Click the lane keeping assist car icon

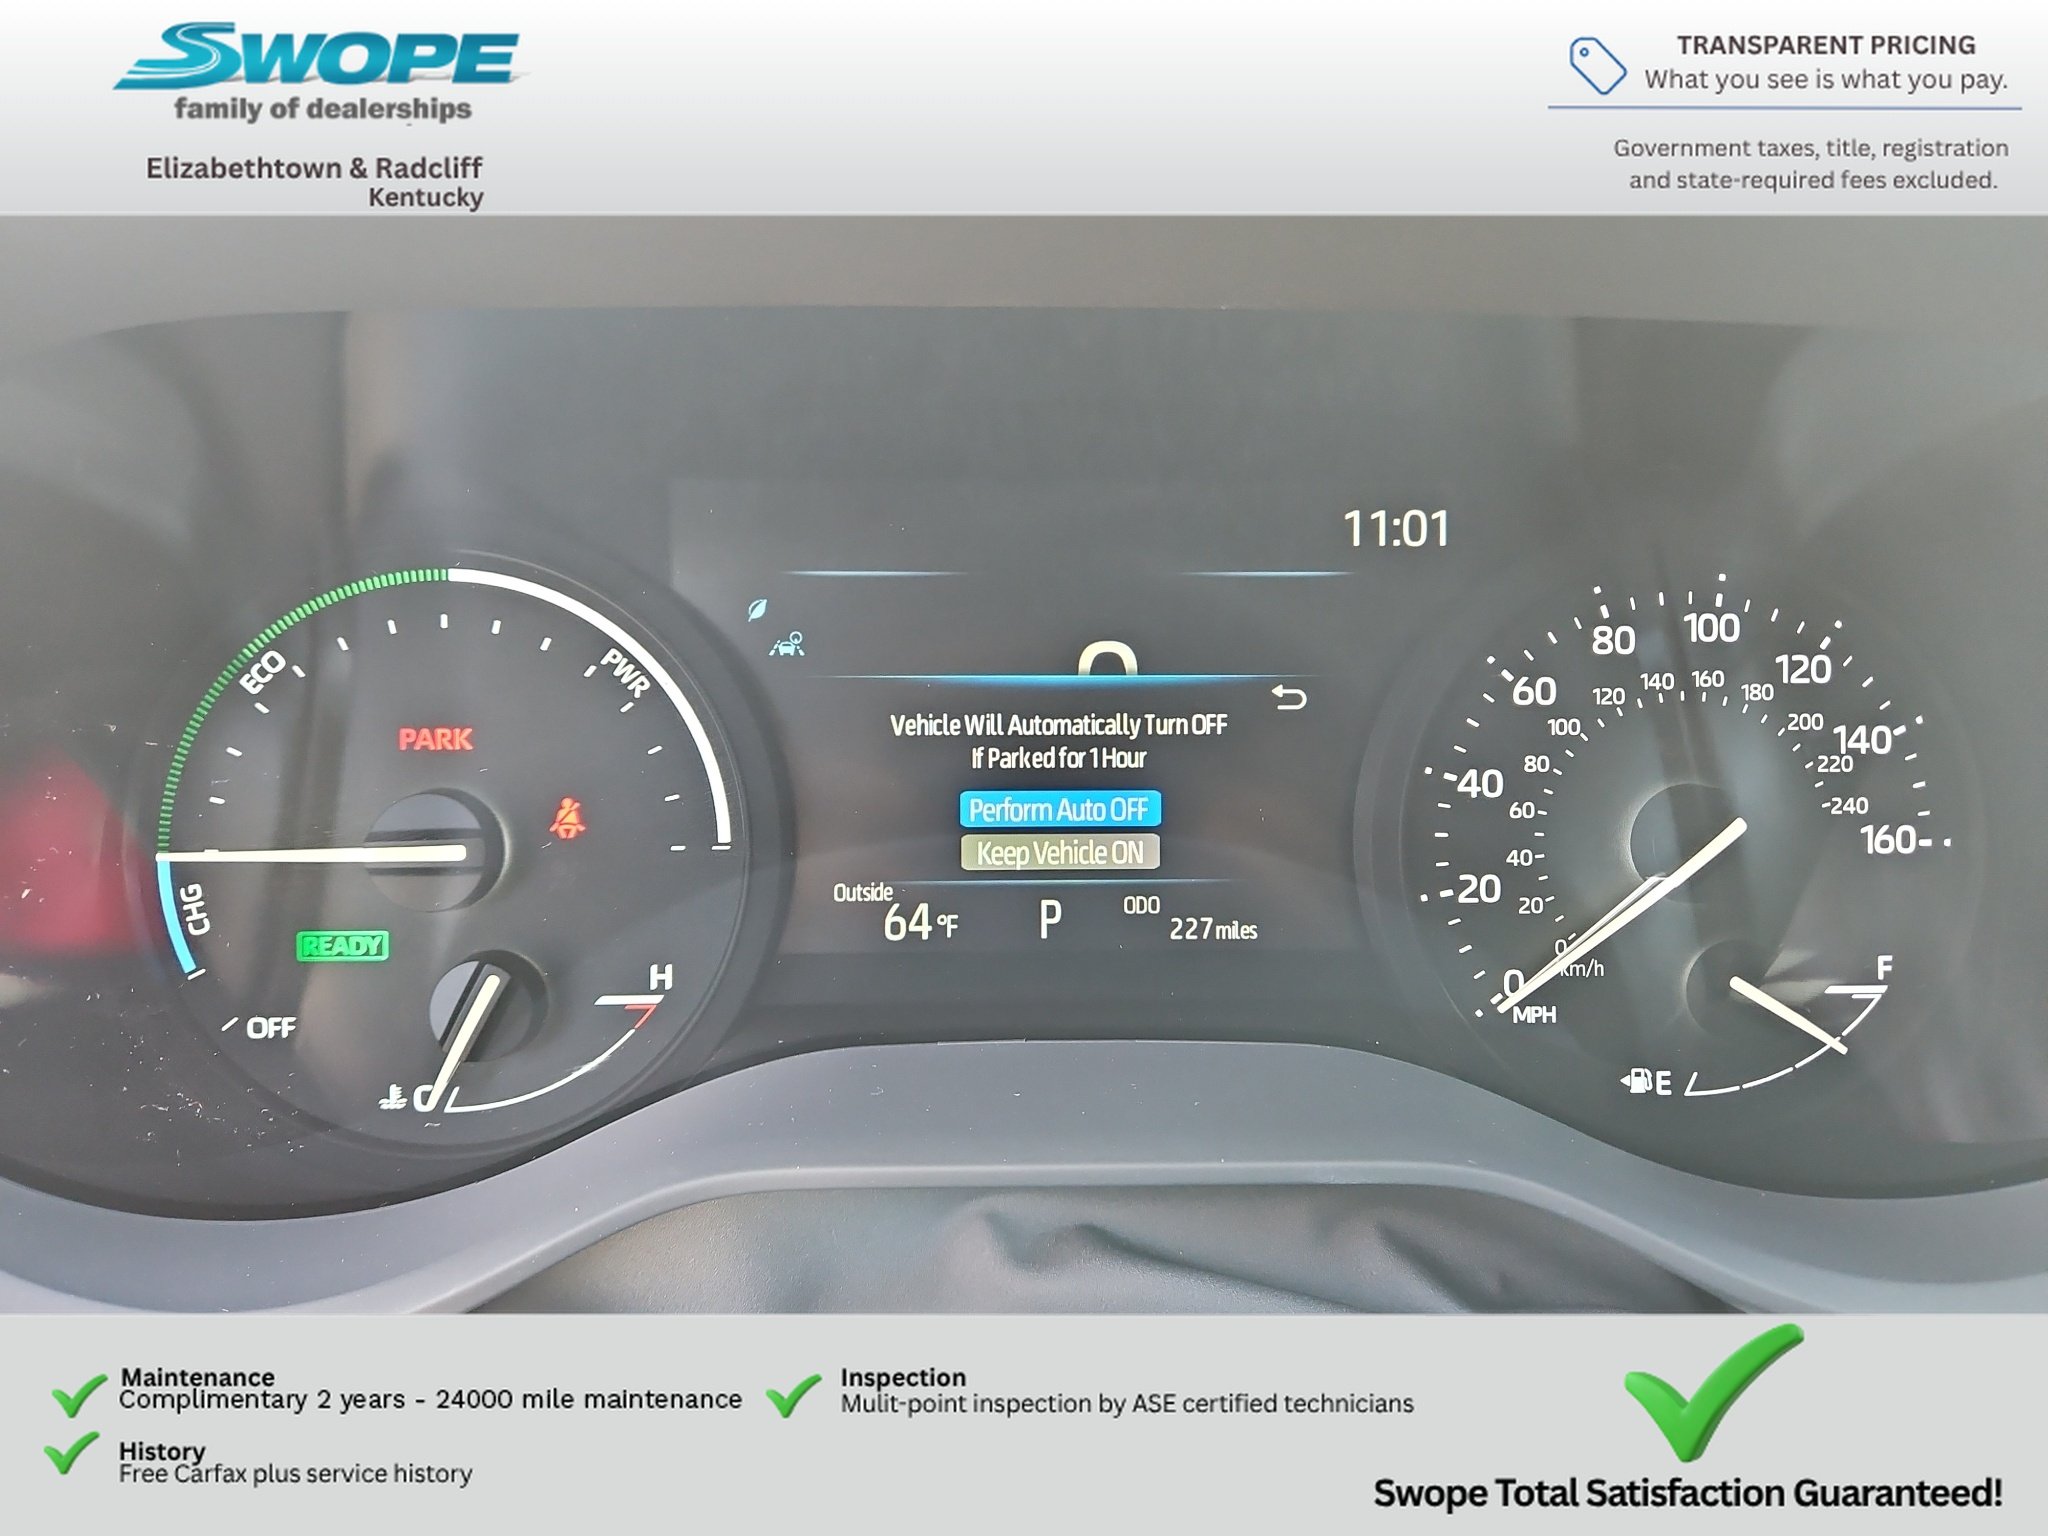(788, 645)
